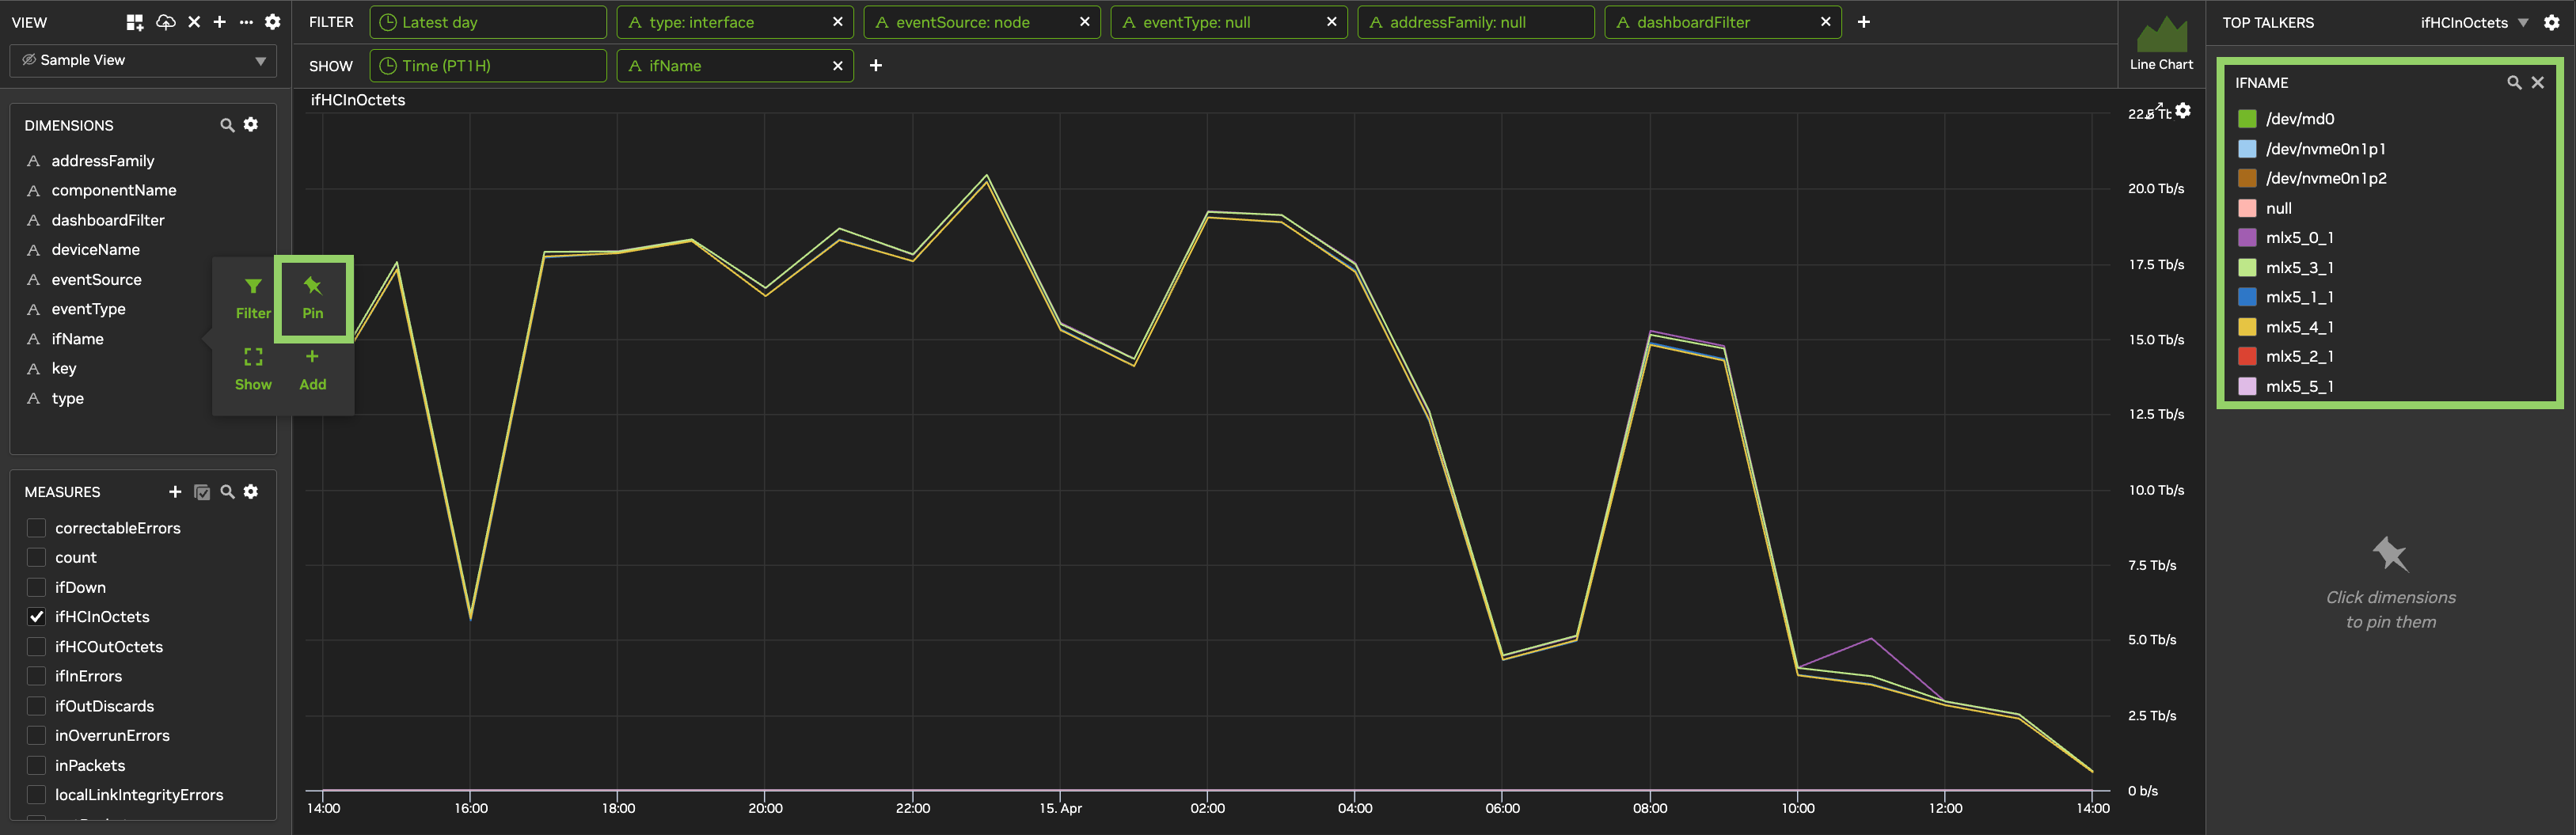This screenshot has width=2576, height=835.
Task: Click the cloud upload icon in VIEW header
Action: point(166,22)
